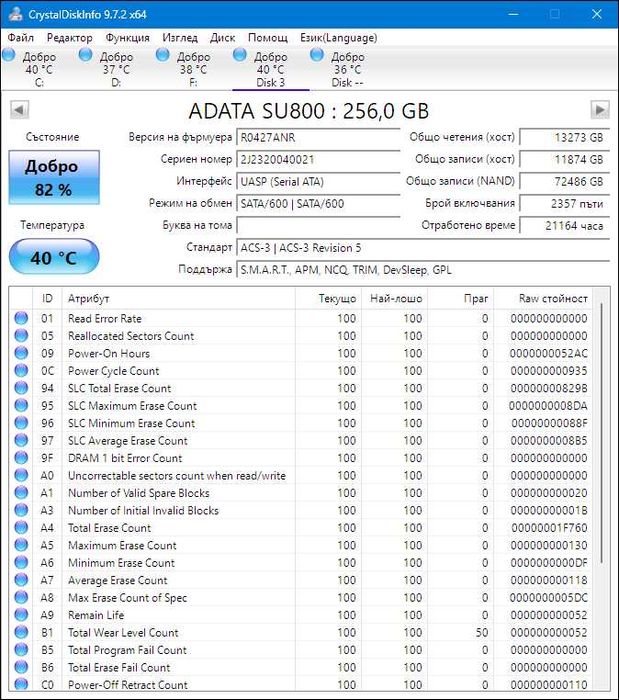Click the serial number field 2J2320040021
619x700 pixels.
pyautogui.click(x=318, y=159)
